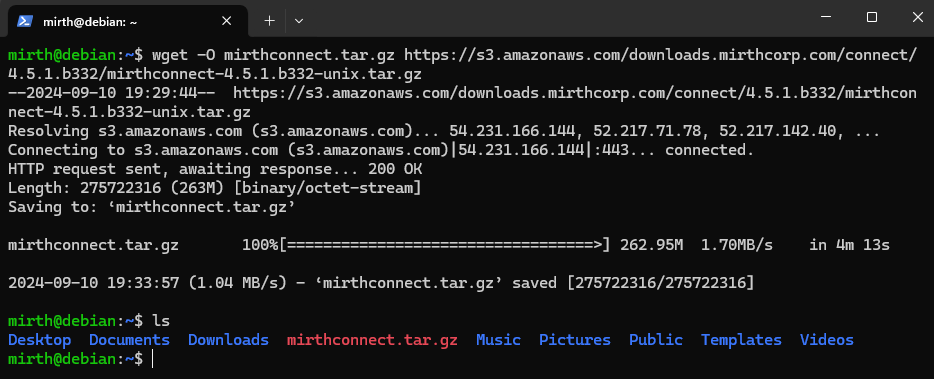Image resolution: width=934 pixels, height=379 pixels.
Task: Click the Desktop directory name
Action: (40, 340)
